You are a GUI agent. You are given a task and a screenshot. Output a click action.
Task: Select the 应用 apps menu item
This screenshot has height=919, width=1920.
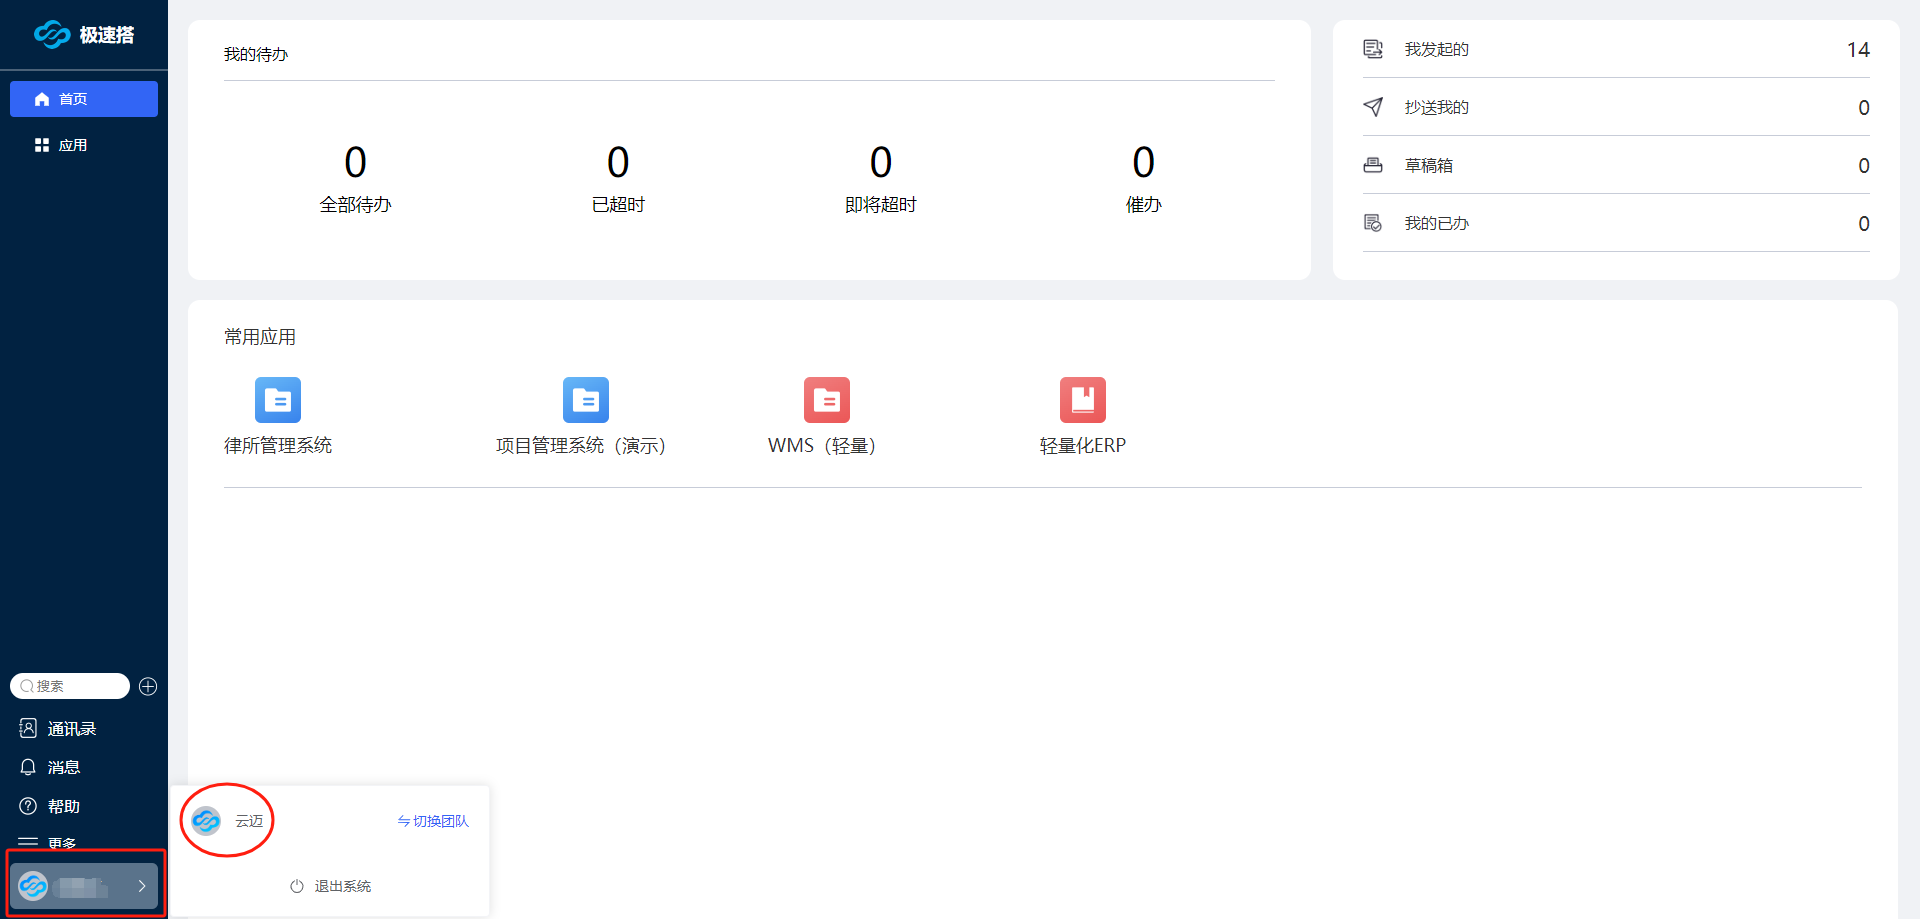pos(72,145)
